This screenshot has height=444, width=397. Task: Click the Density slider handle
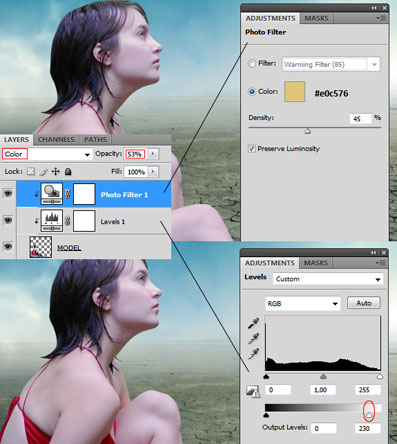click(307, 131)
